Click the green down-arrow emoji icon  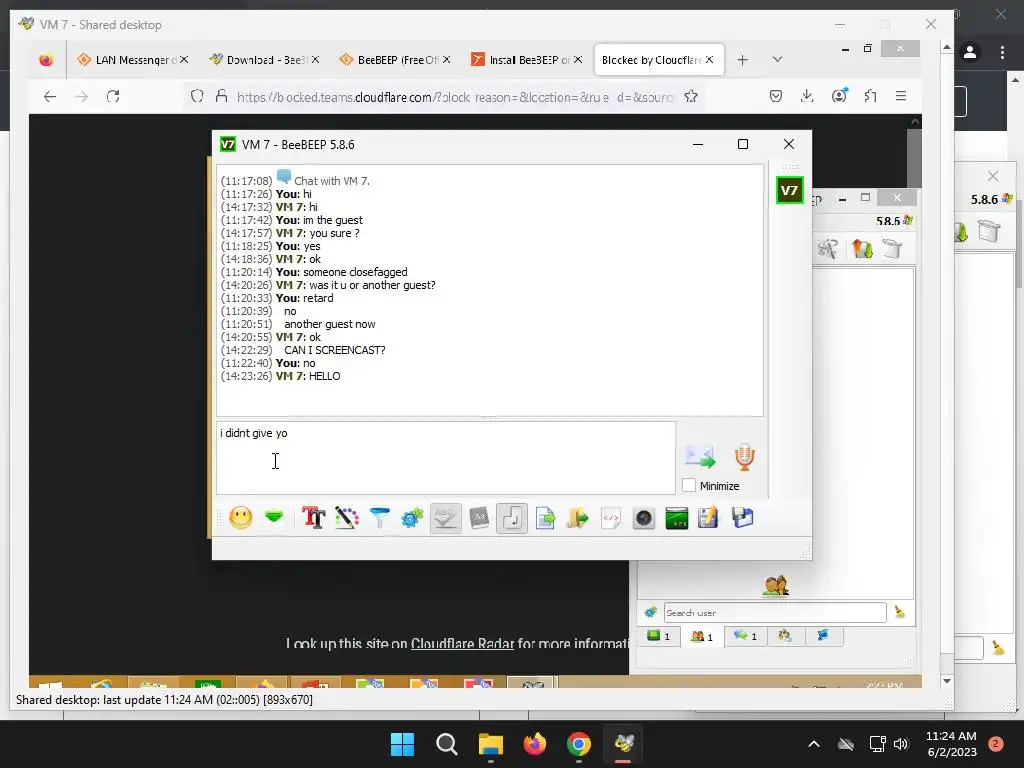(274, 518)
